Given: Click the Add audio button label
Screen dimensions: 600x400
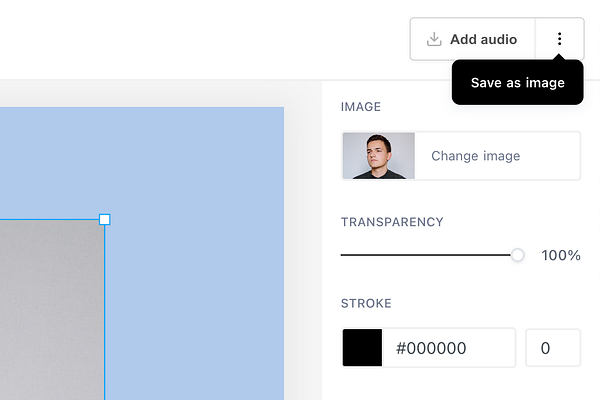Looking at the screenshot, I should tap(483, 40).
